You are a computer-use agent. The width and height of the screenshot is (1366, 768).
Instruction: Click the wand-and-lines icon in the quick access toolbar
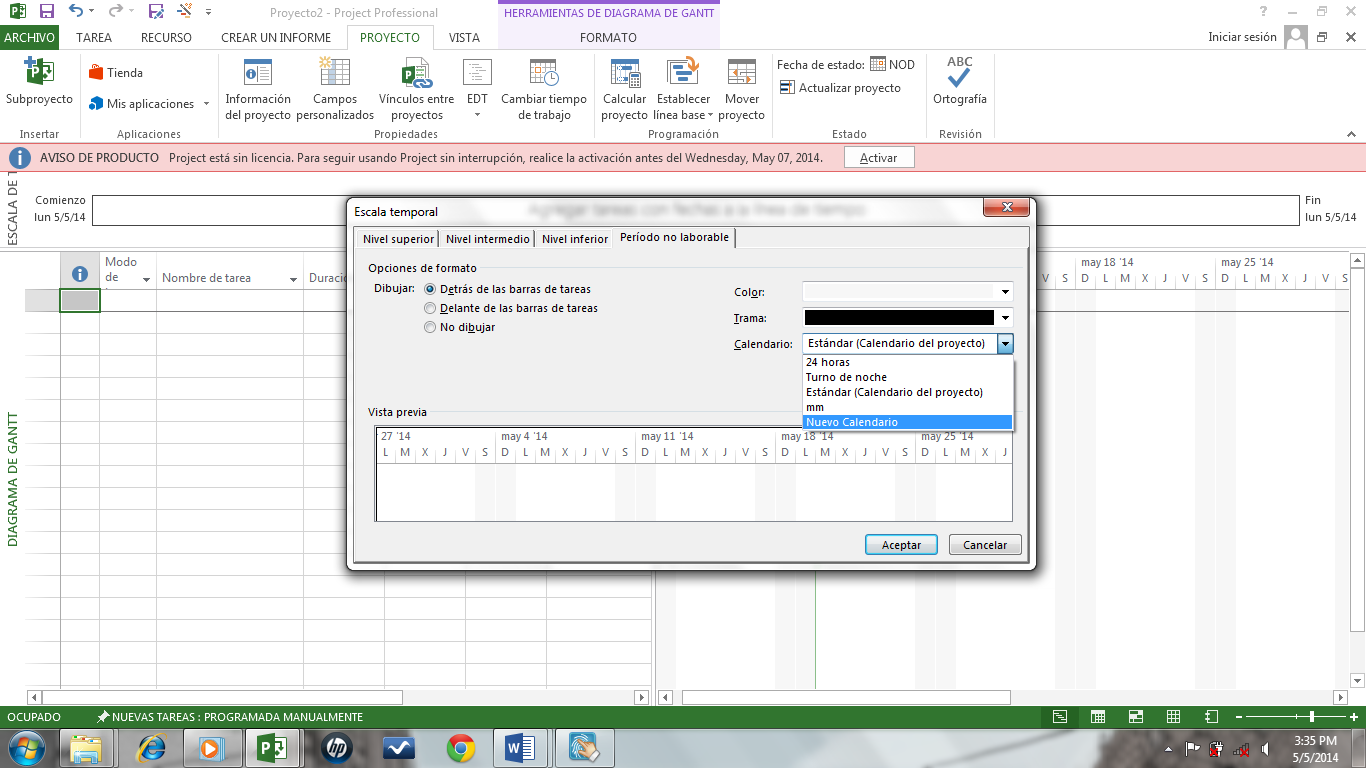coord(187,12)
